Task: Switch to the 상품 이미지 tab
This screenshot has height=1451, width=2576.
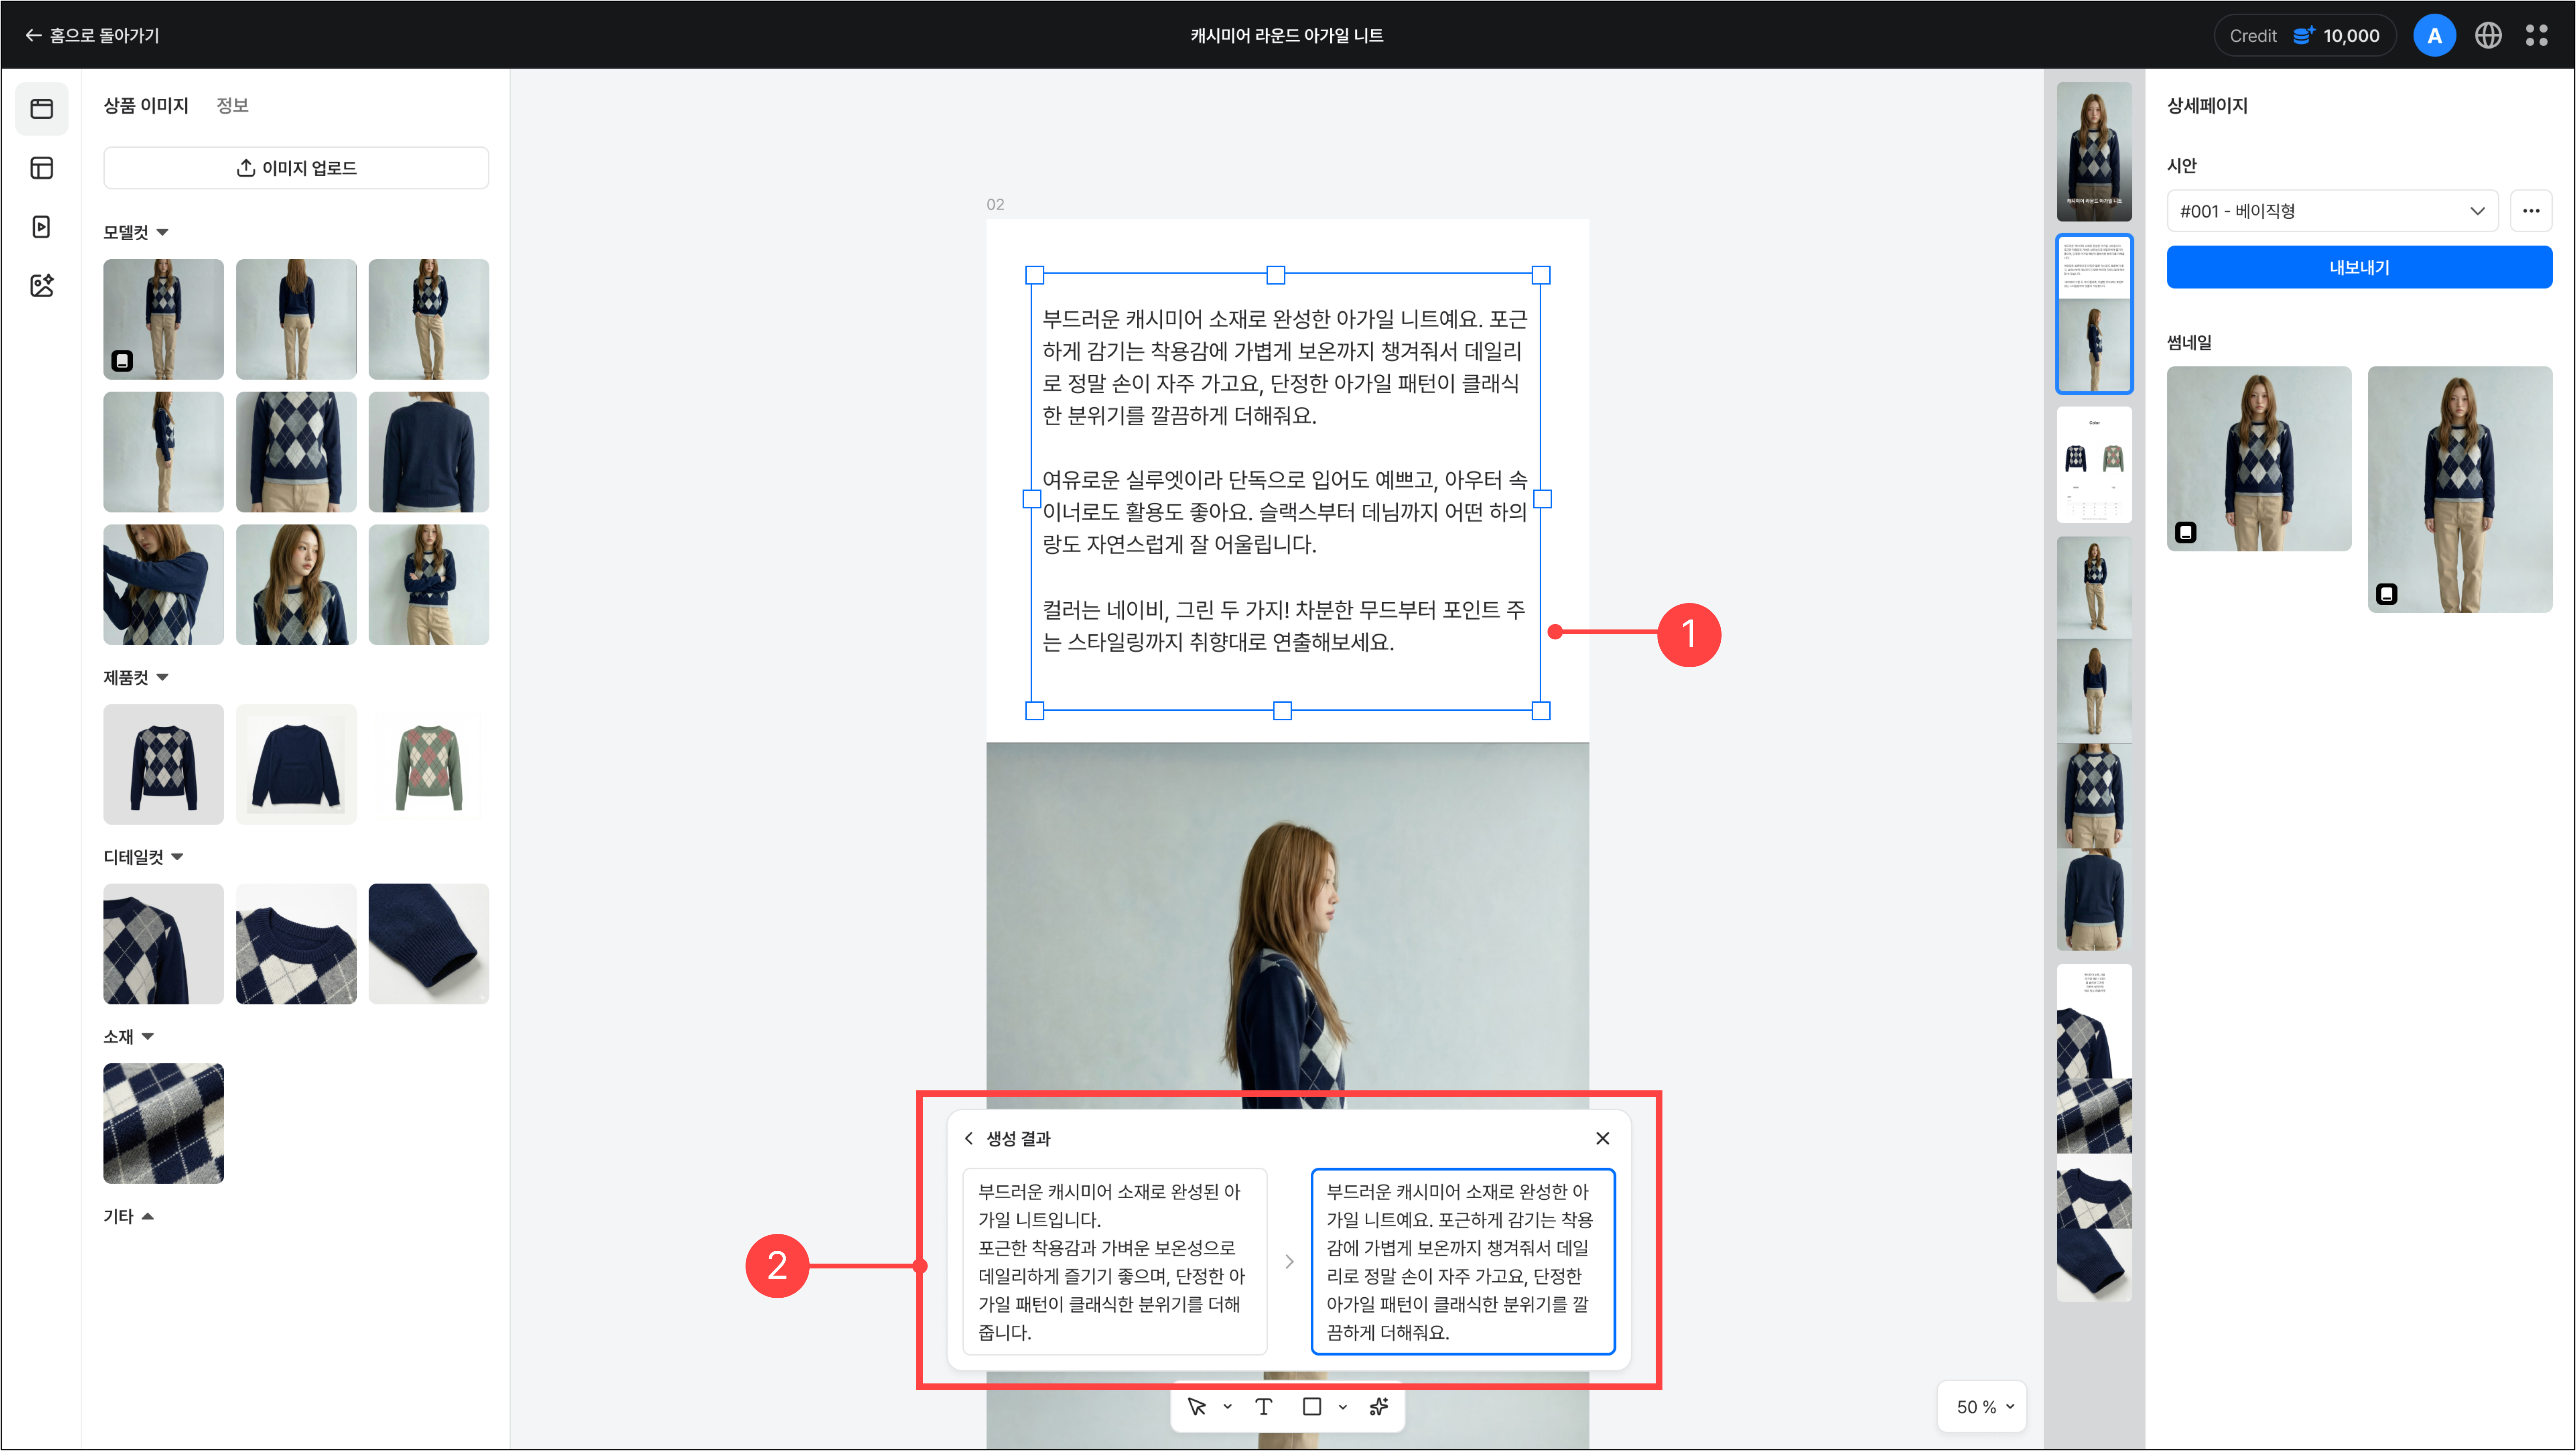Action: (146, 105)
